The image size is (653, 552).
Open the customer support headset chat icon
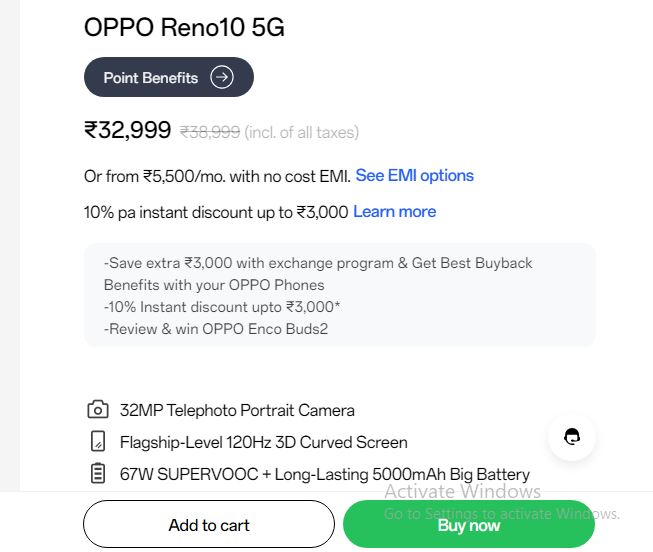tap(572, 437)
